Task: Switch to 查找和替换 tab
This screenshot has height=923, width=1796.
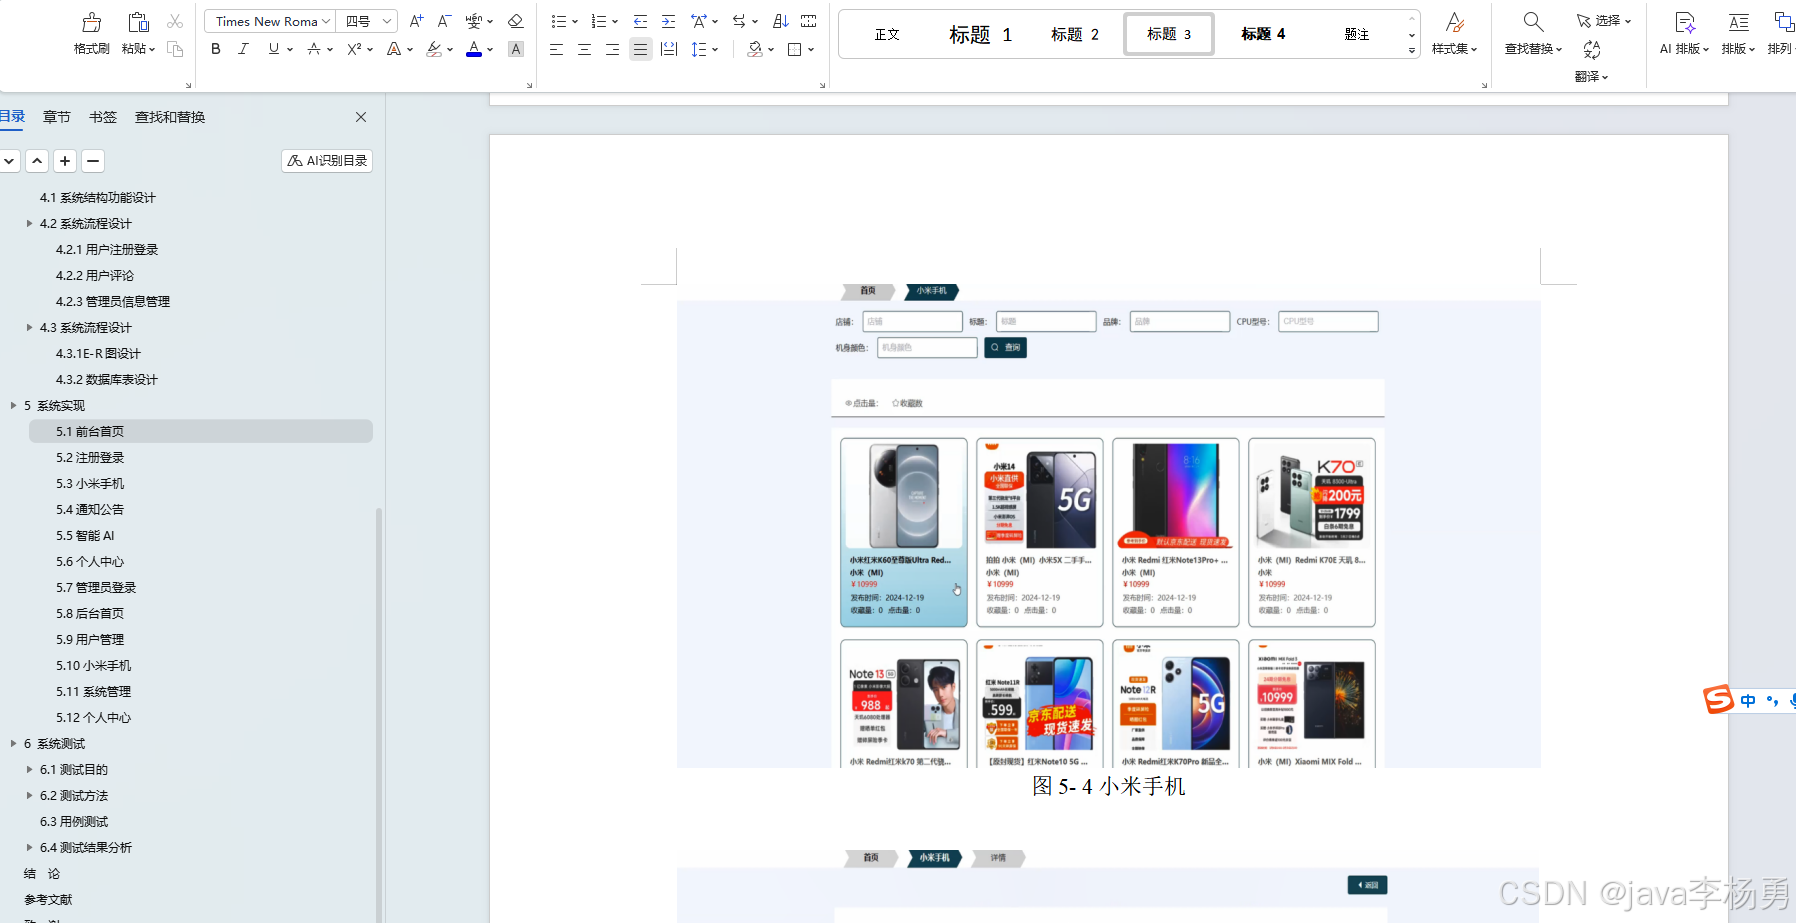Action: (170, 117)
